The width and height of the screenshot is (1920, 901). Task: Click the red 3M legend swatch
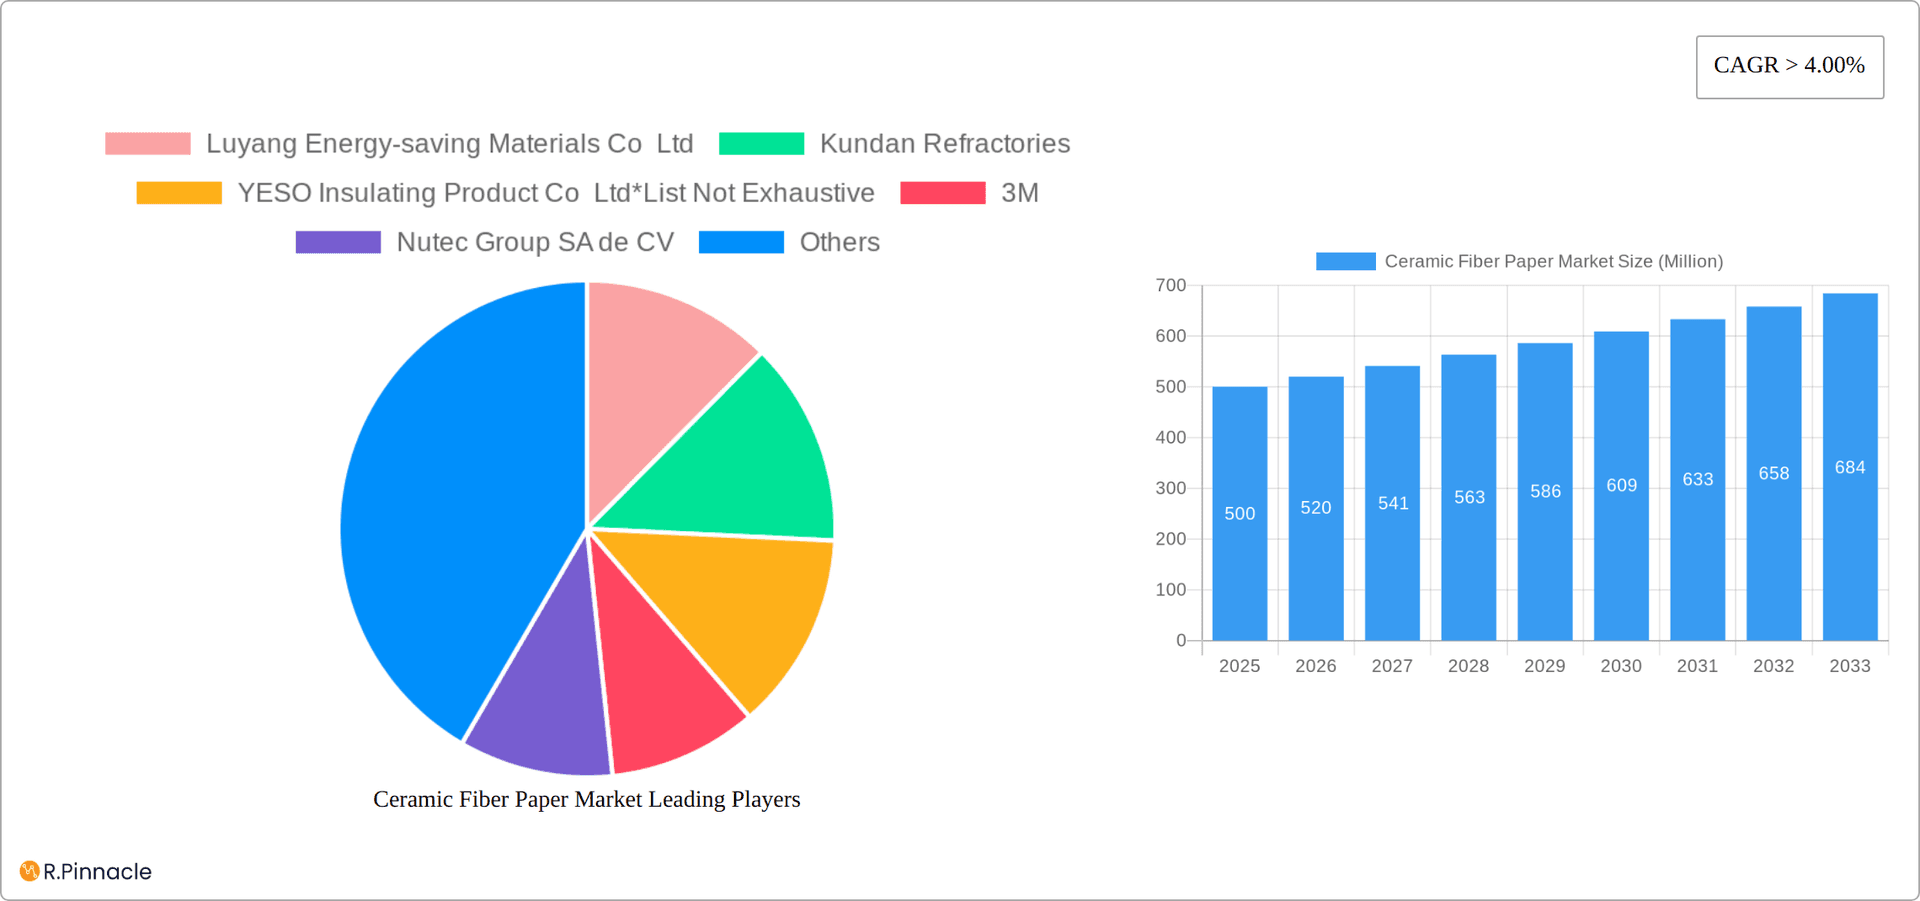(942, 192)
